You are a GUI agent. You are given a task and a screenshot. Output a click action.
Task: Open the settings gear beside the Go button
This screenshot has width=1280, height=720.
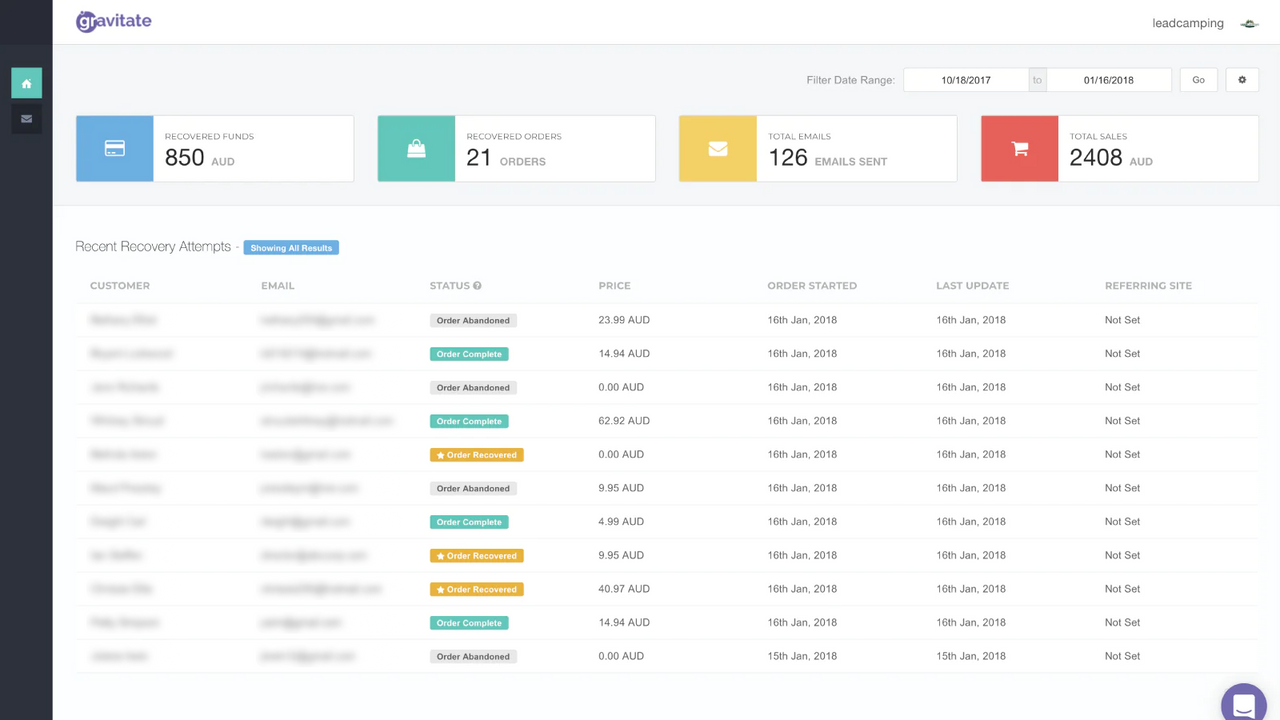point(1242,79)
